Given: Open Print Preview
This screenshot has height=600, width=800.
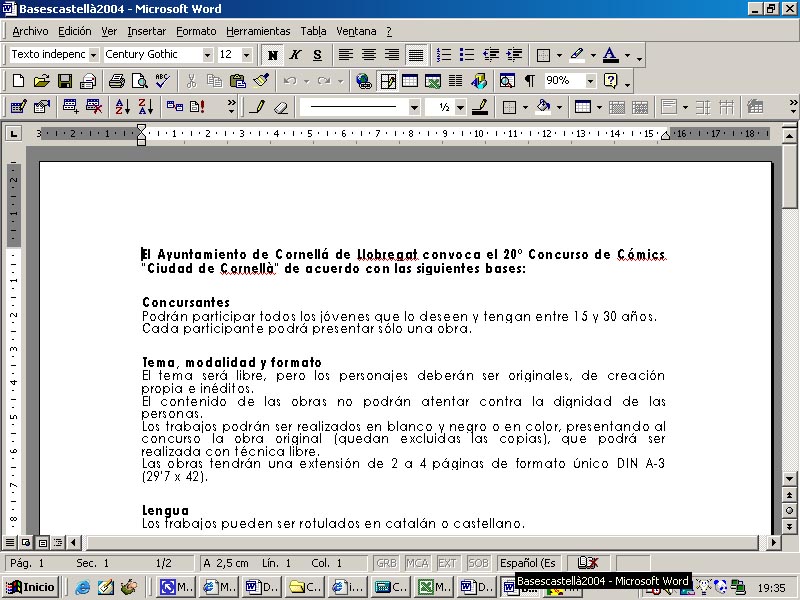Looking at the screenshot, I should click(x=139, y=81).
